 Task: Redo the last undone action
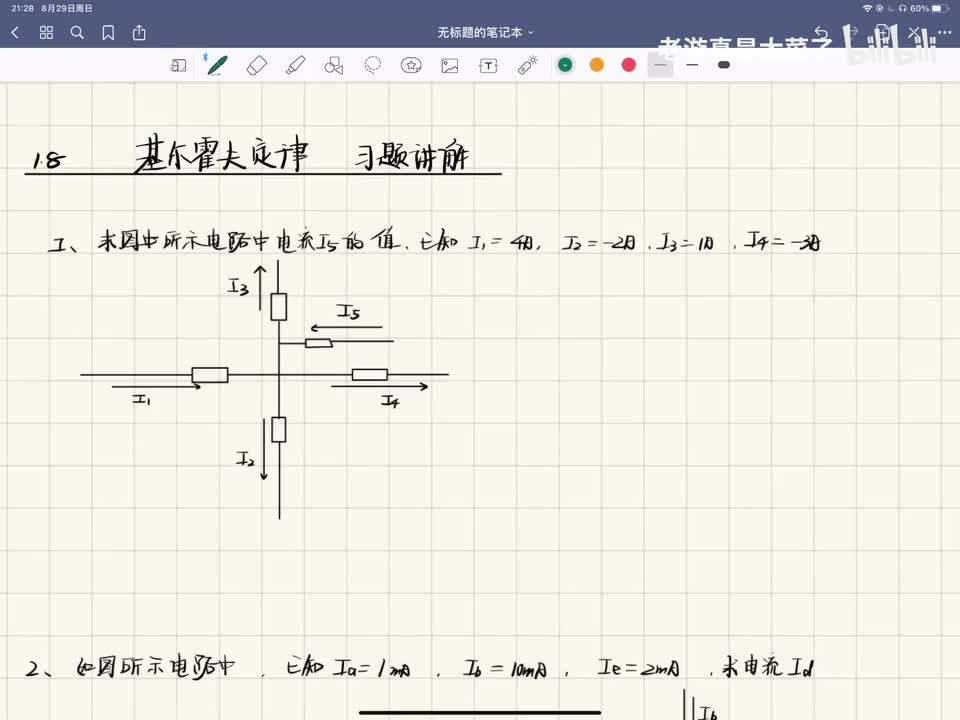coord(852,33)
